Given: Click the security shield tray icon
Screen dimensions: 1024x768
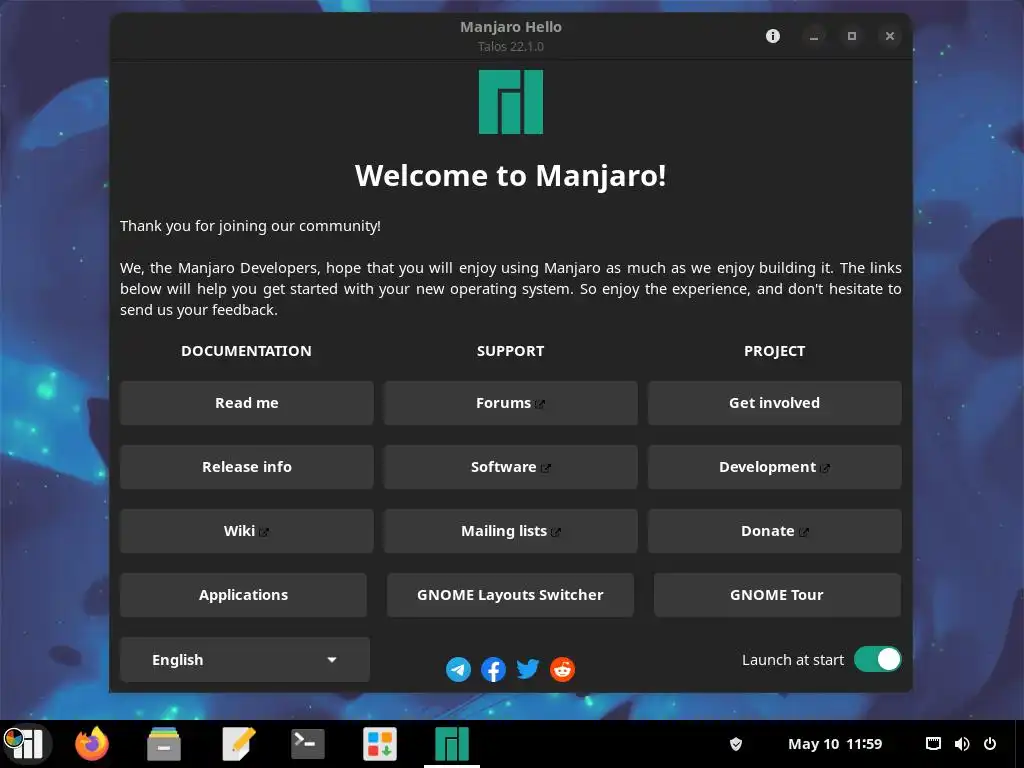Looking at the screenshot, I should (x=736, y=744).
